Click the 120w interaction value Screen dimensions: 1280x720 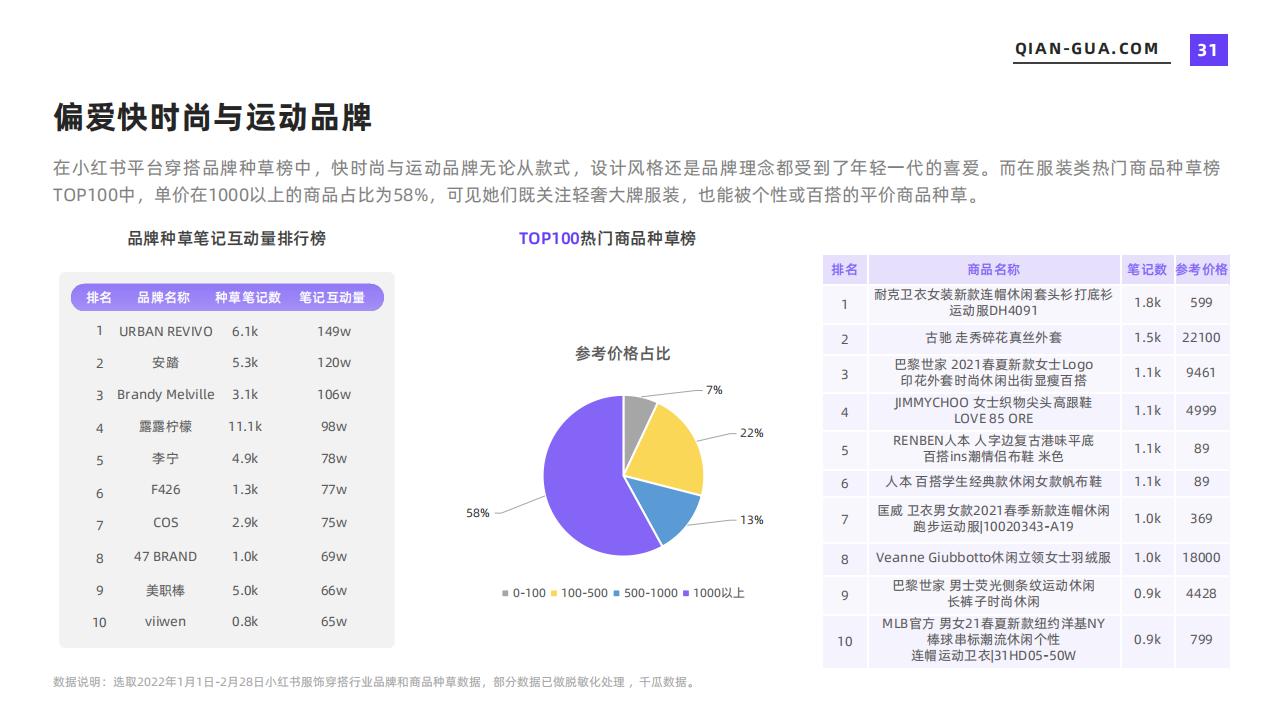point(334,362)
